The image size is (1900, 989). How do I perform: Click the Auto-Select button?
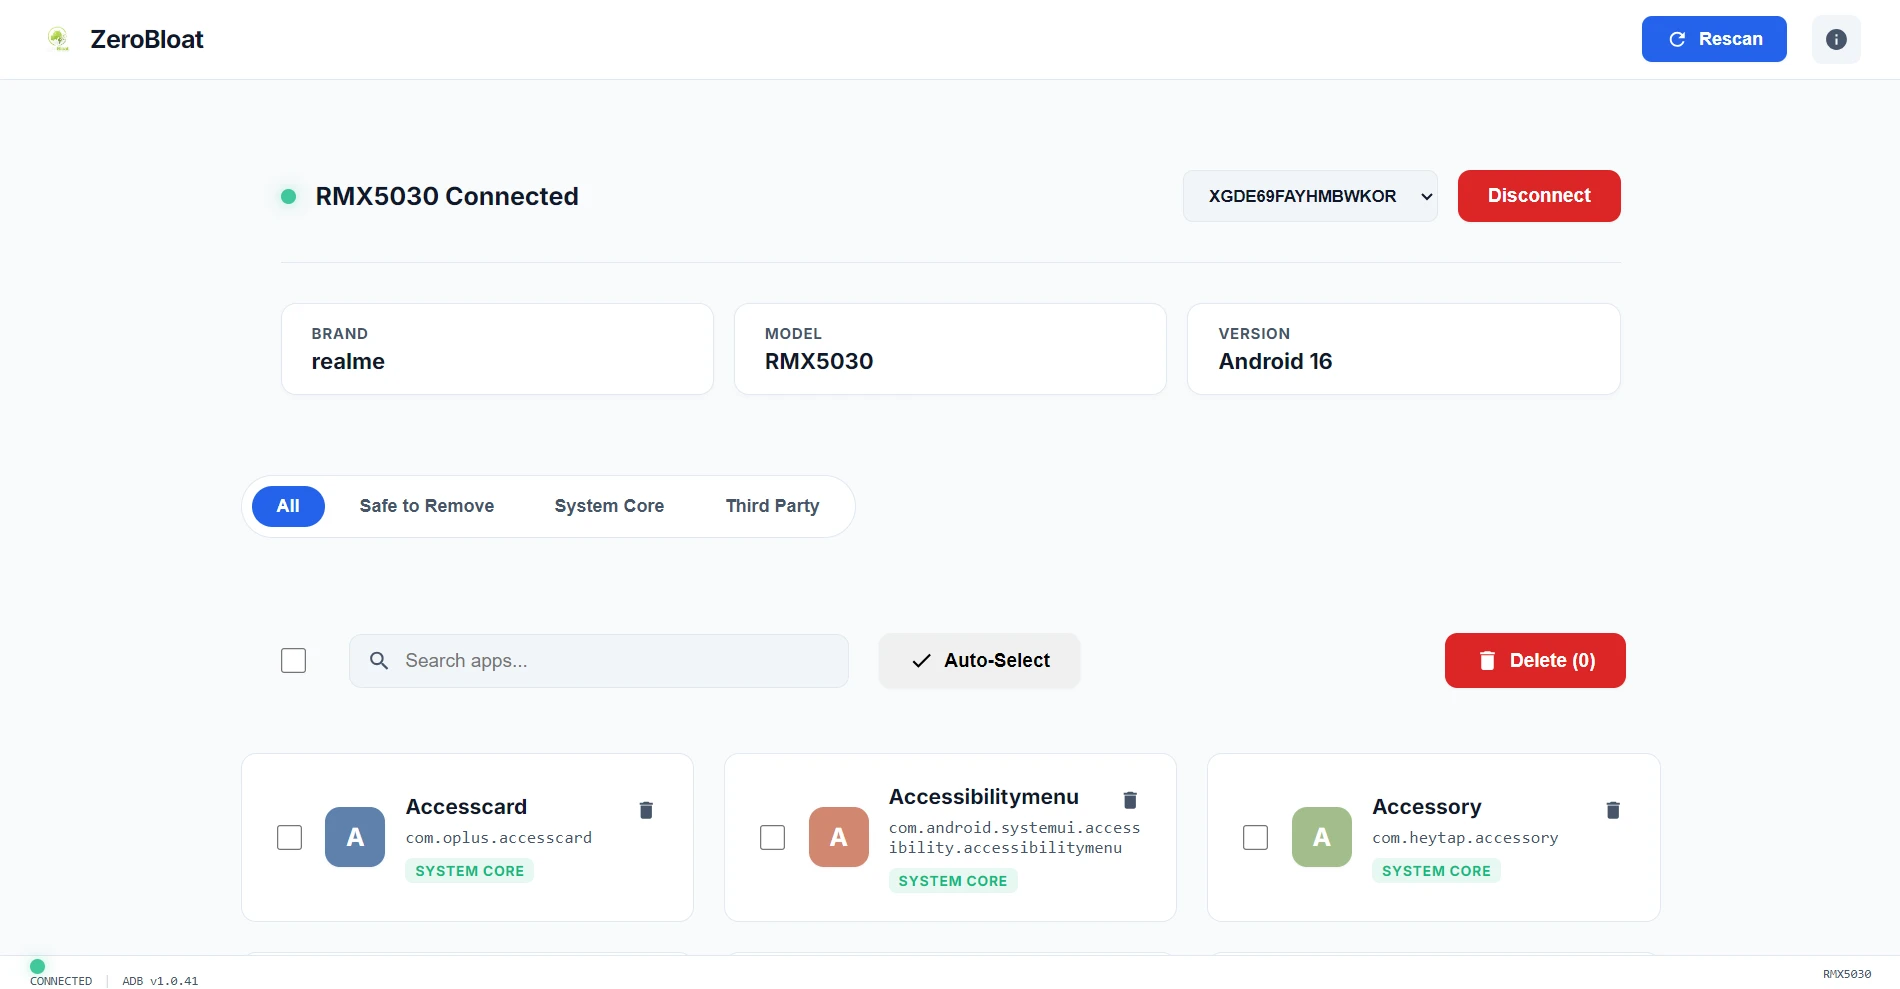tap(979, 661)
